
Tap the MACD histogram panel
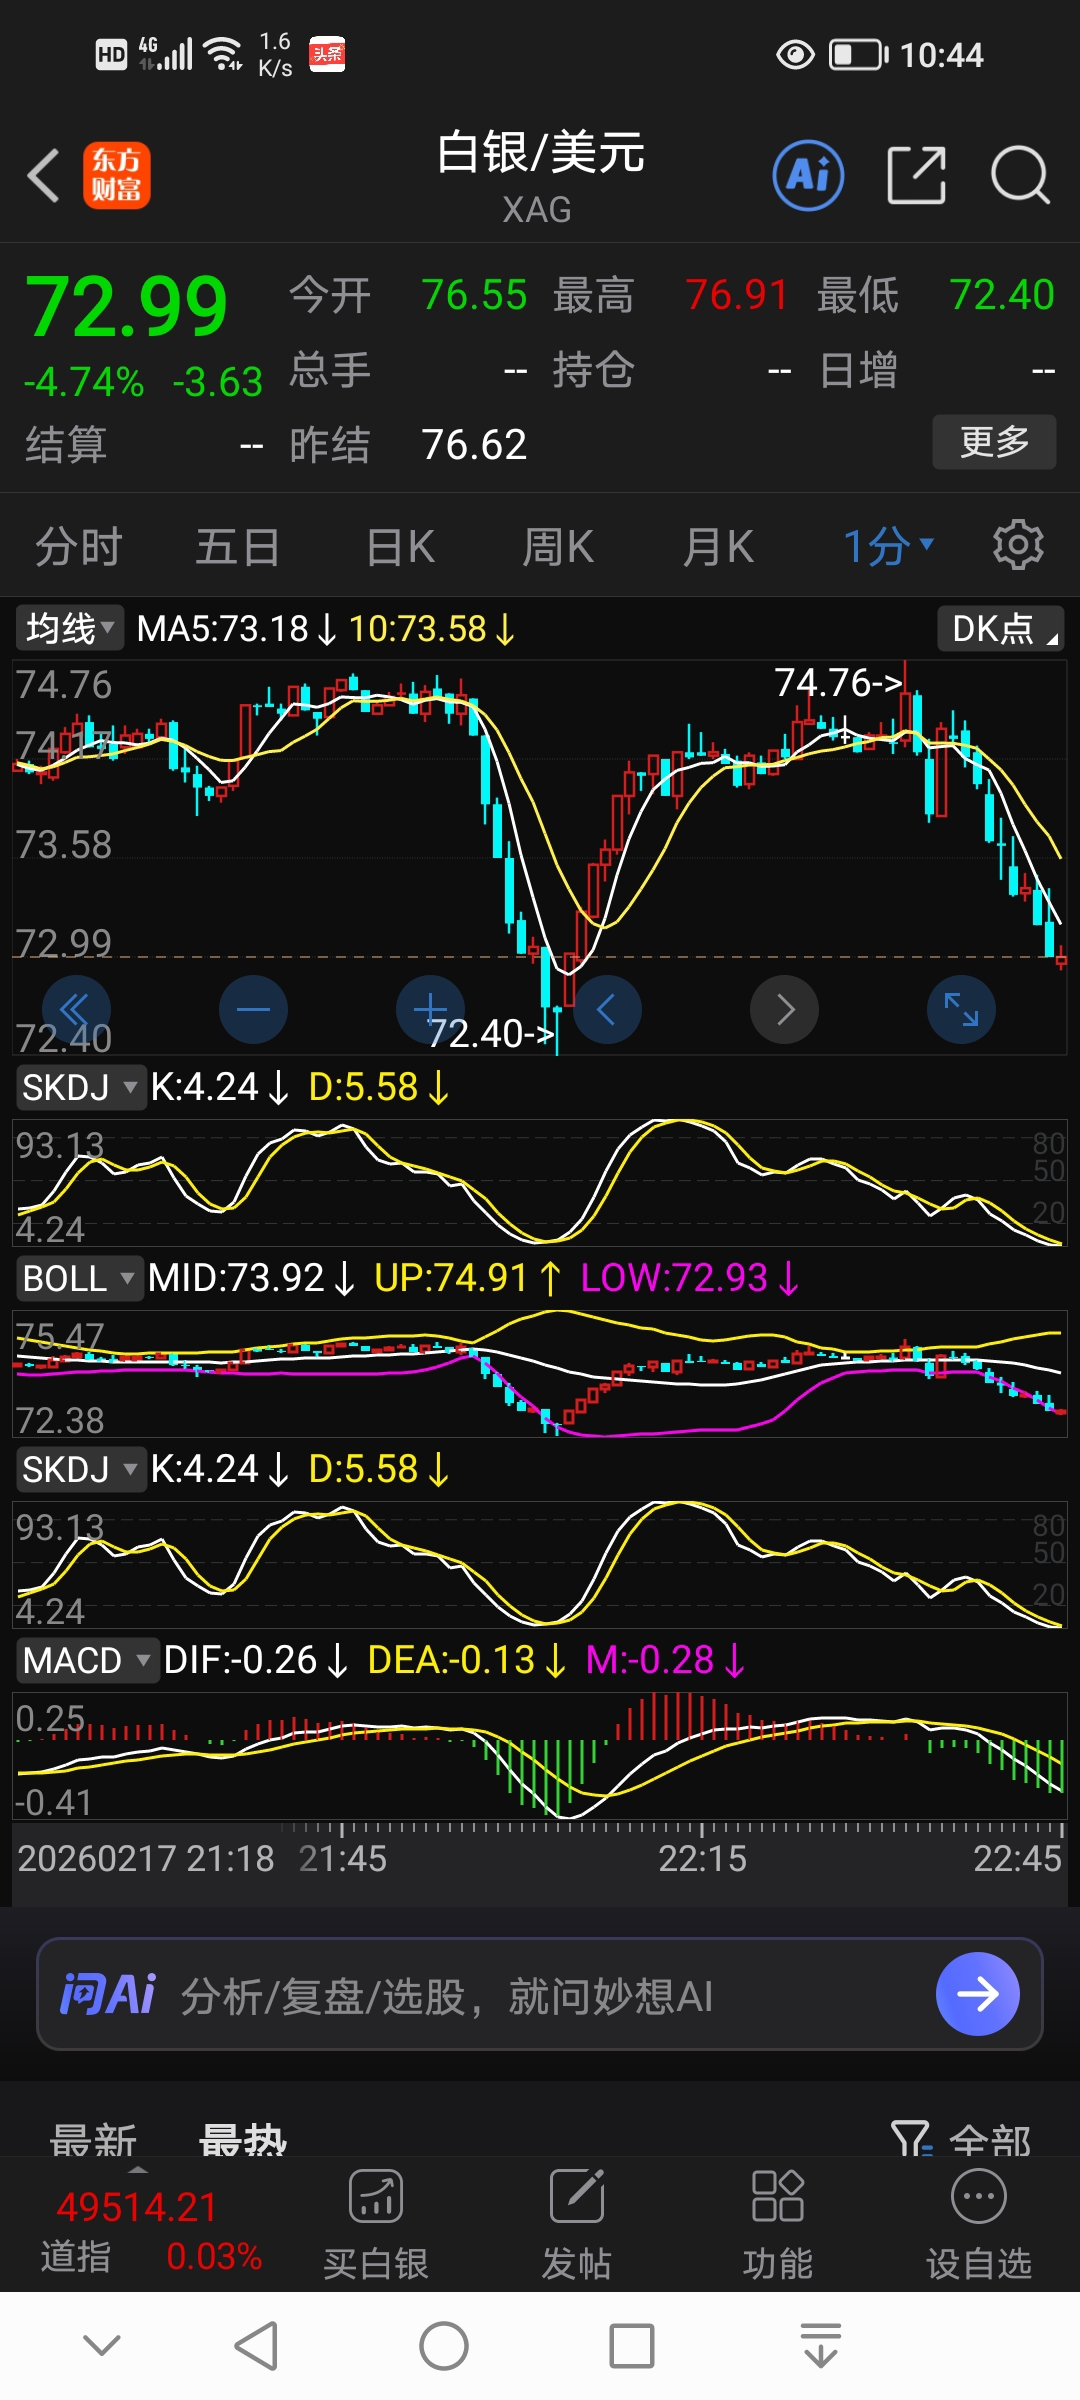pyautogui.click(x=540, y=1756)
